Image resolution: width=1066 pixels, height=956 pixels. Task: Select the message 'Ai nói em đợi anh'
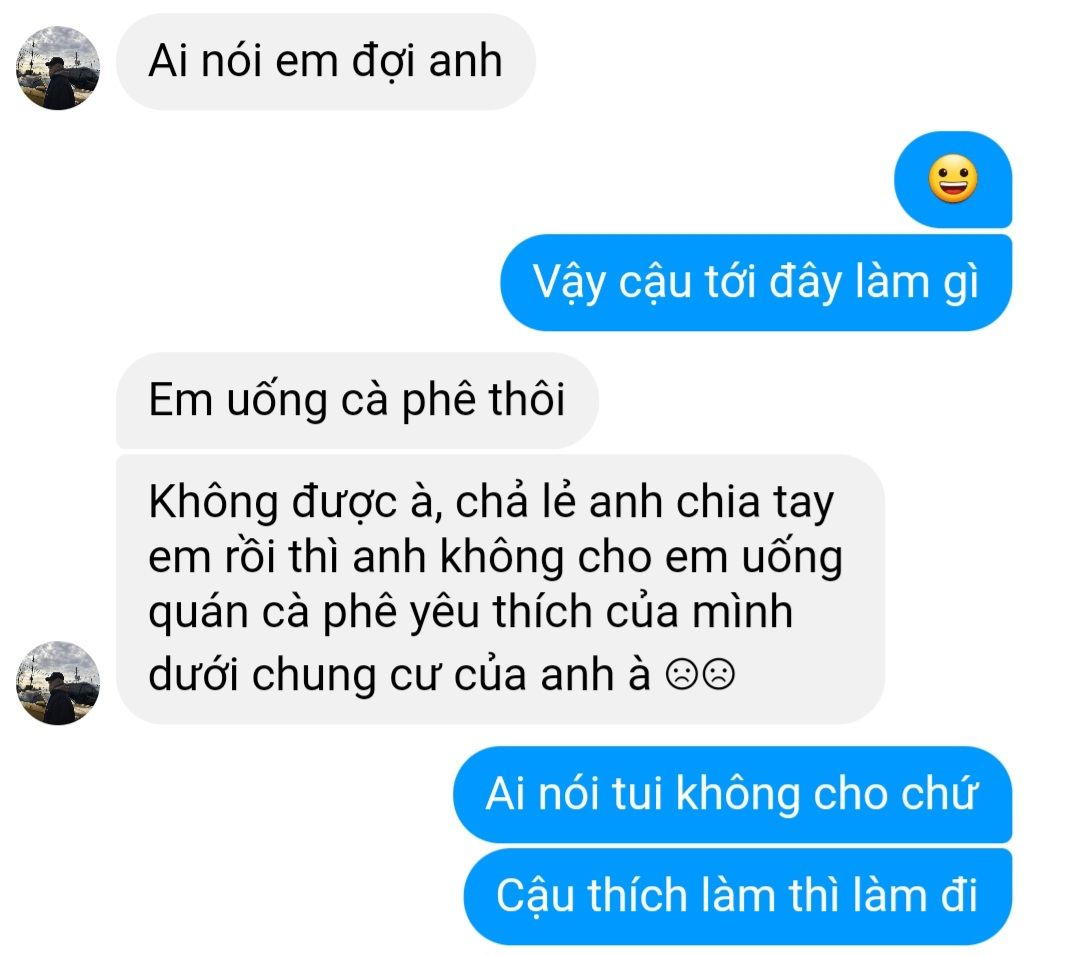326,62
